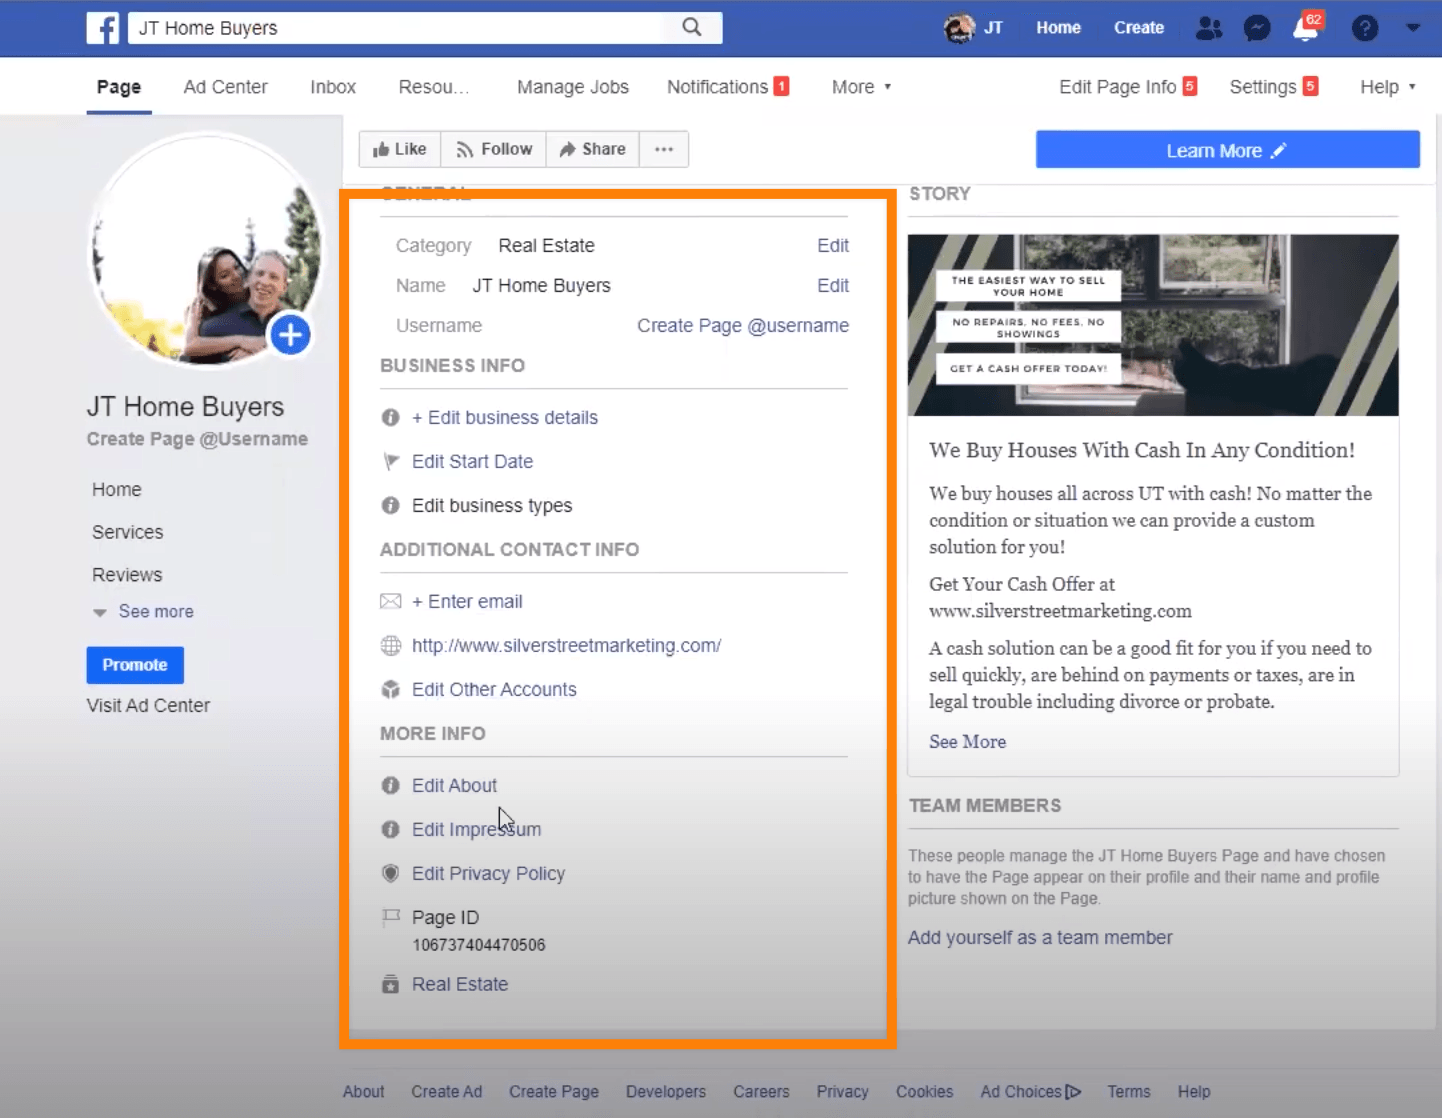The width and height of the screenshot is (1442, 1118).
Task: Open the notifications bell icon
Action: tap(1306, 28)
